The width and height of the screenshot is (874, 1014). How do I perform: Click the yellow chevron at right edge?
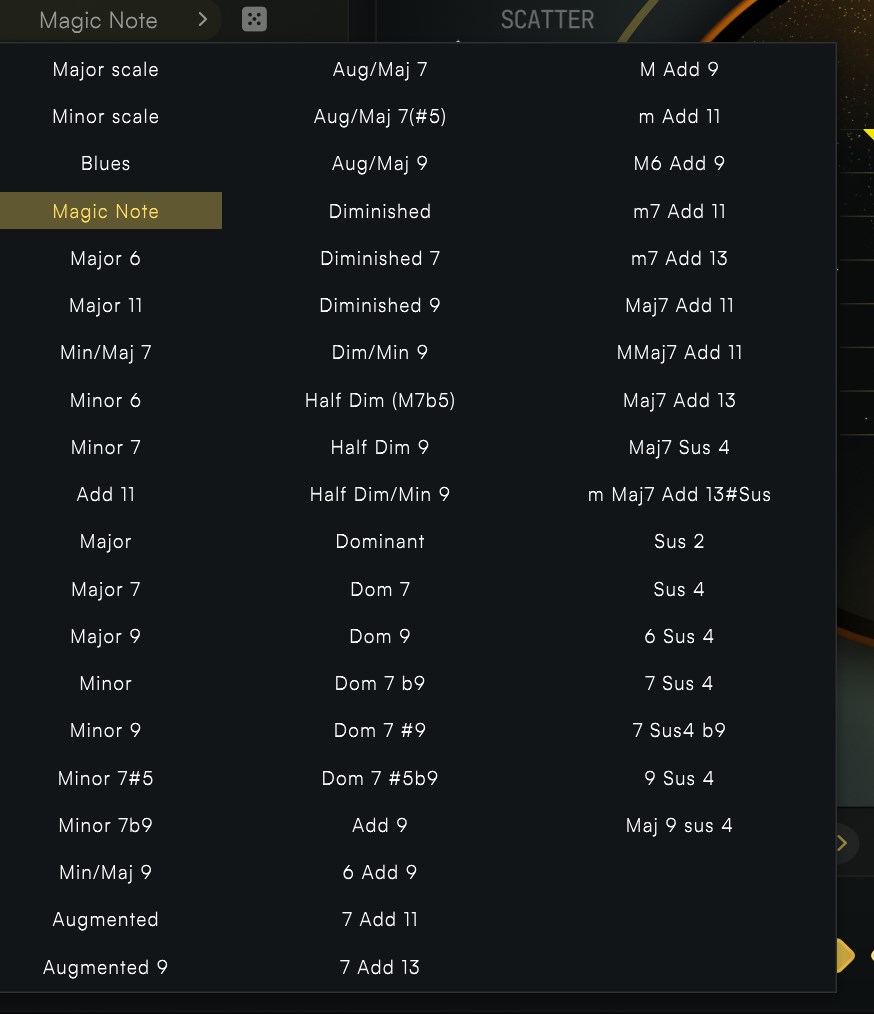pyautogui.click(x=842, y=843)
